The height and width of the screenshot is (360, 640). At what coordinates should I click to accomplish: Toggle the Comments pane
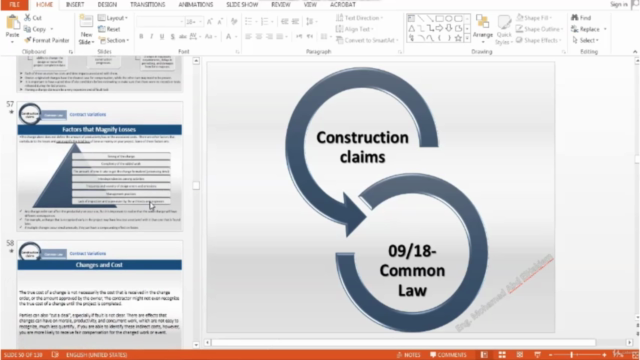pyautogui.click(x=448, y=355)
